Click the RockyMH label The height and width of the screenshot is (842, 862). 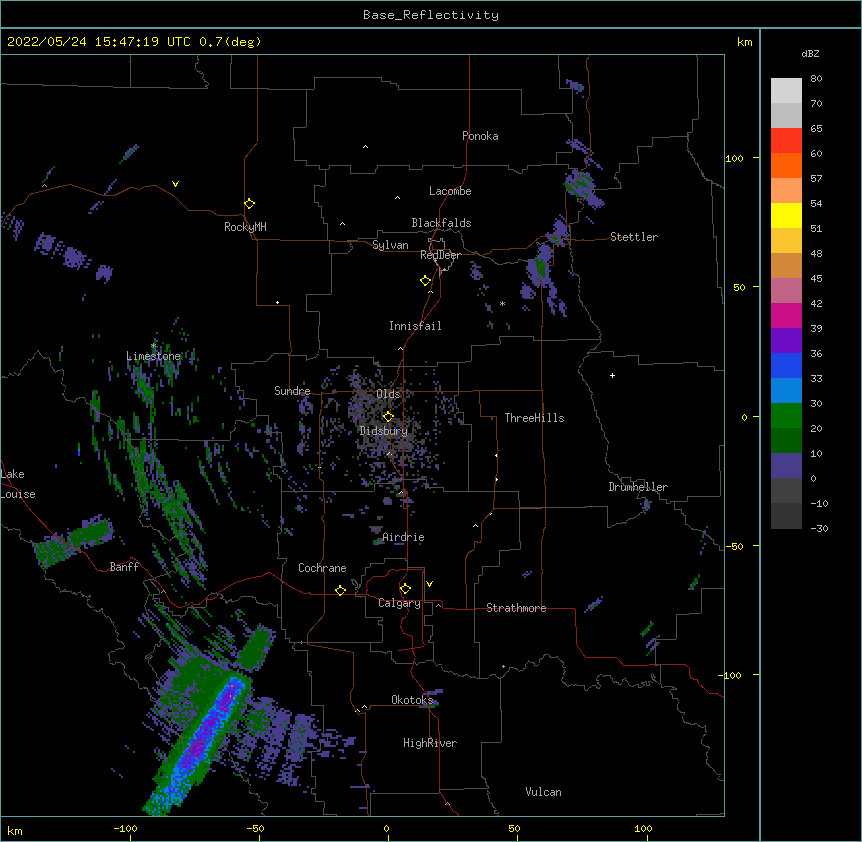[245, 227]
